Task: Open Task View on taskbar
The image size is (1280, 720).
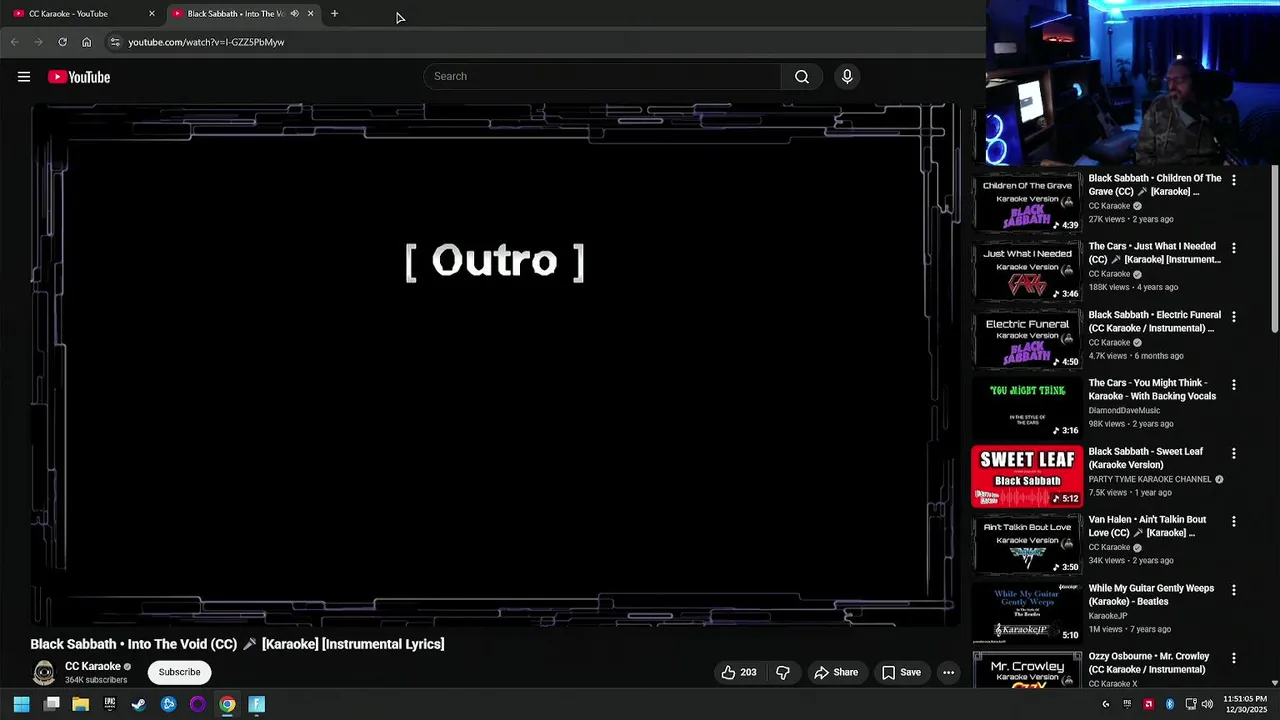Action: (52, 704)
